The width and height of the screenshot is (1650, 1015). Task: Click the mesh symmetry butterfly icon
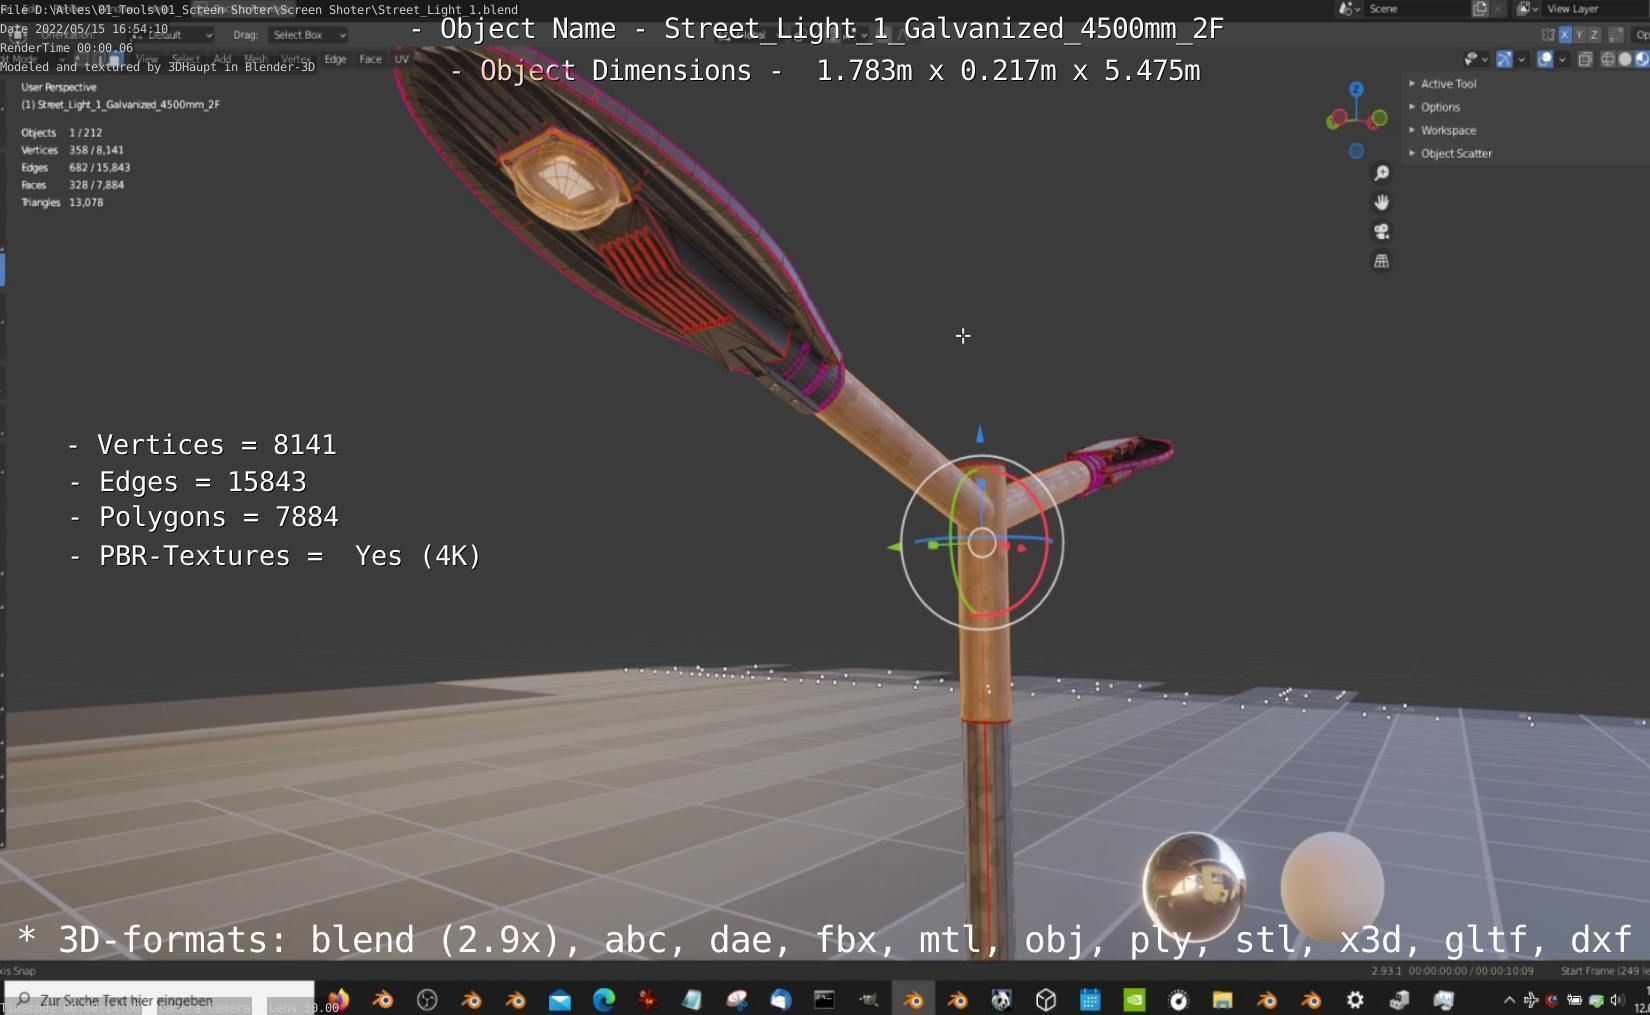pyautogui.click(x=1548, y=34)
